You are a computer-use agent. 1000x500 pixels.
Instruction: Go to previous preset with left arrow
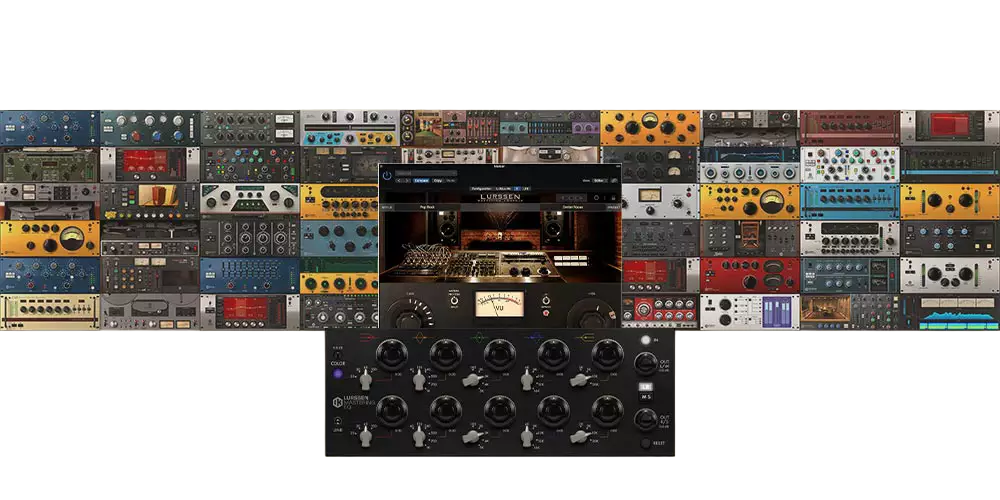click(399, 180)
